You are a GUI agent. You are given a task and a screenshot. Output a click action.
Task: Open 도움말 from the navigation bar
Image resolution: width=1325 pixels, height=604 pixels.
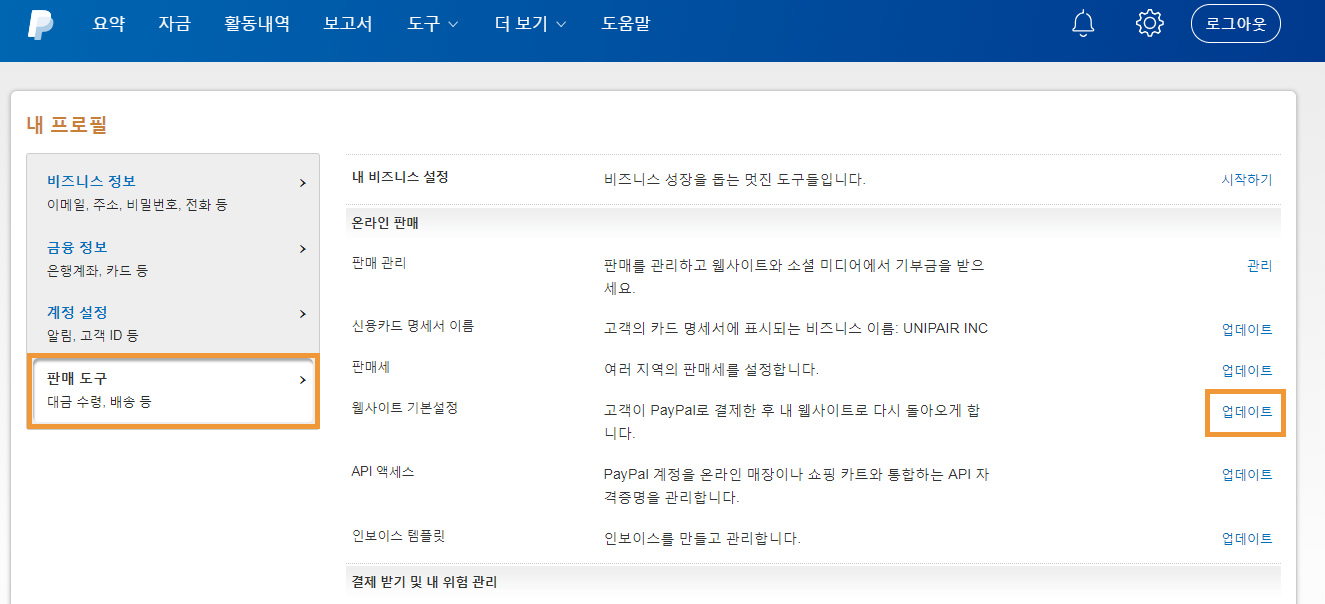pyautogui.click(x=625, y=24)
